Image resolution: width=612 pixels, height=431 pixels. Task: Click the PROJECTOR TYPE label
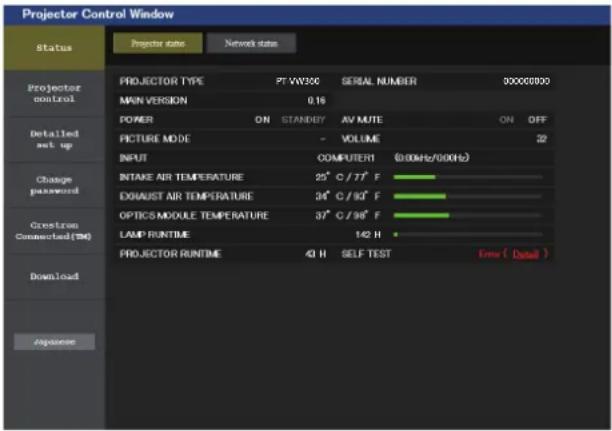(x=162, y=81)
